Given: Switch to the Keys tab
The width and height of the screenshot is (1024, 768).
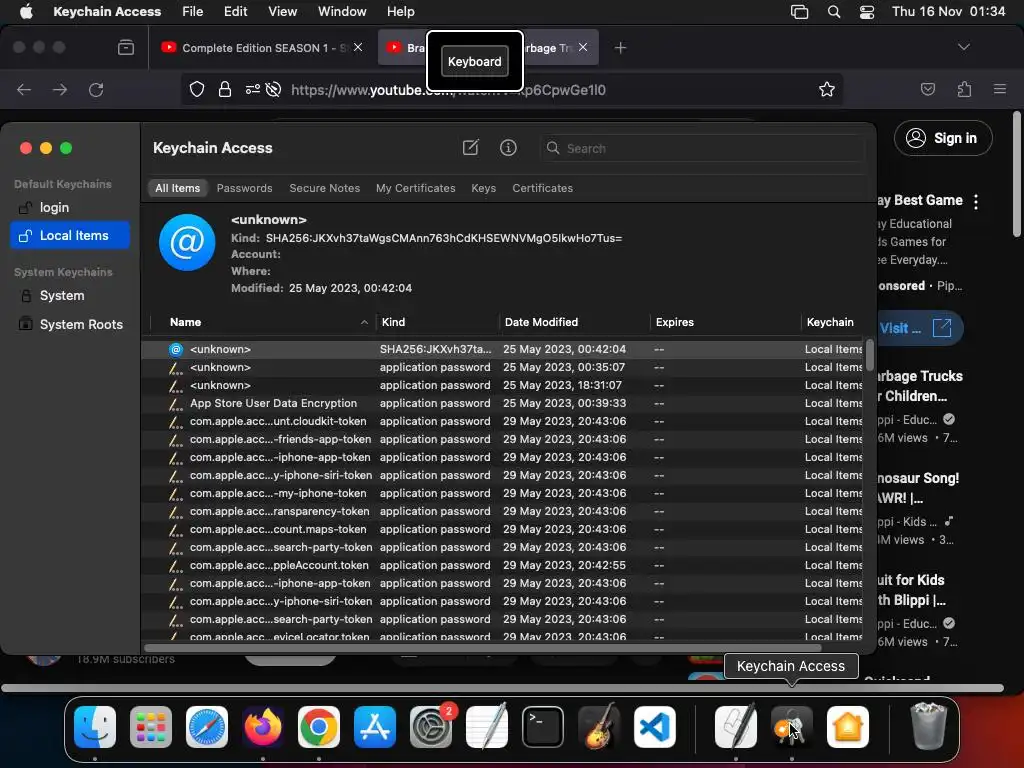Looking at the screenshot, I should point(483,188).
